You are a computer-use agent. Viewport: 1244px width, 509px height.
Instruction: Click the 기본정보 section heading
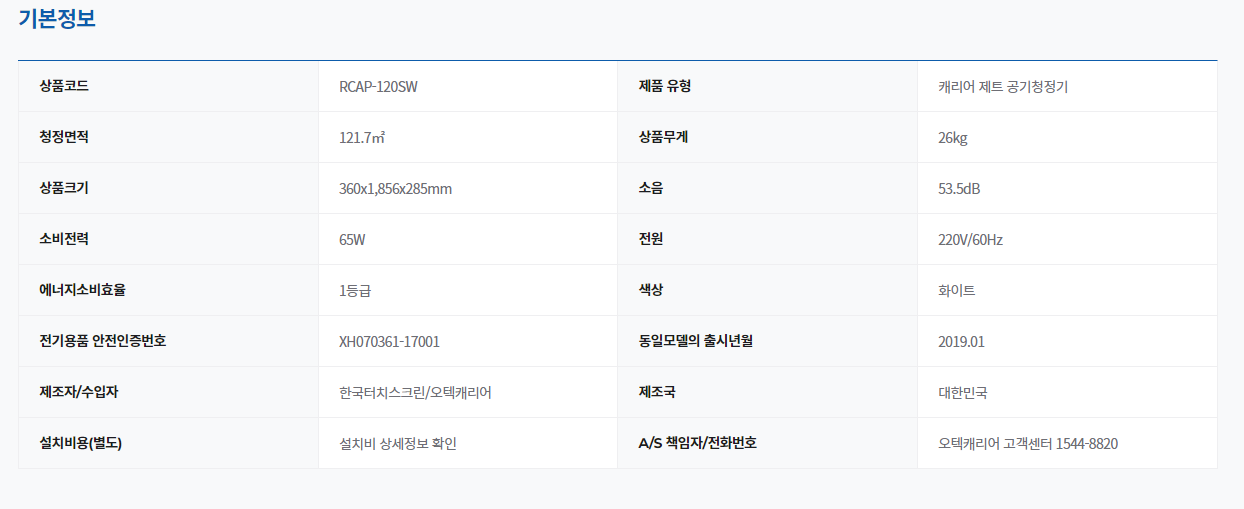[57, 18]
